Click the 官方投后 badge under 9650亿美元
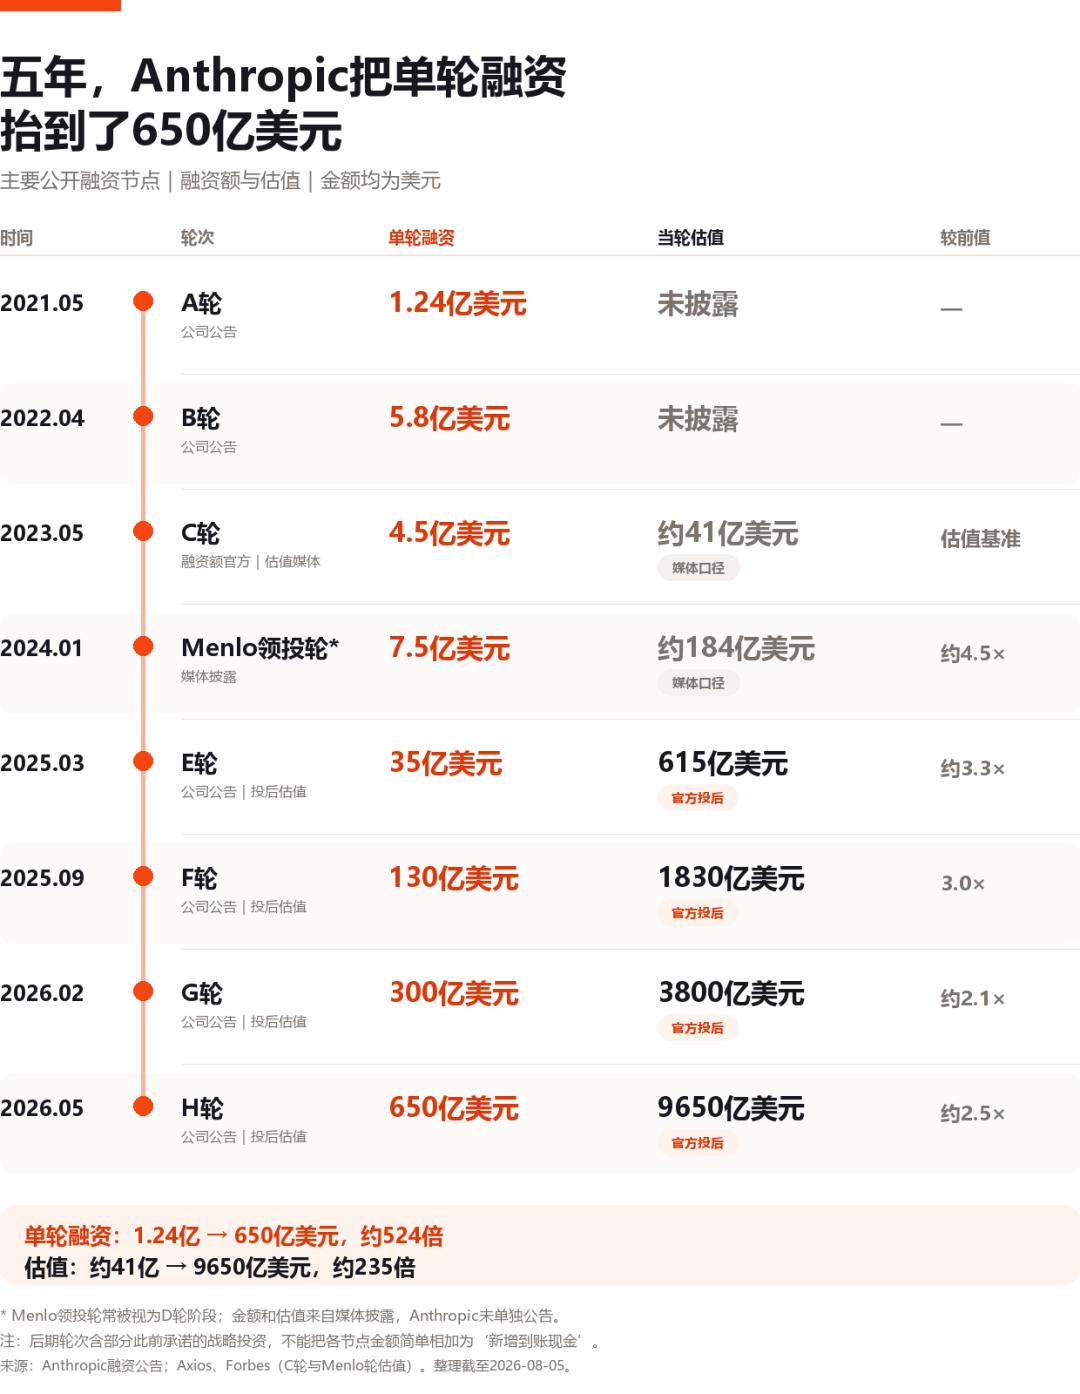The height and width of the screenshot is (1394, 1080). click(x=698, y=1143)
